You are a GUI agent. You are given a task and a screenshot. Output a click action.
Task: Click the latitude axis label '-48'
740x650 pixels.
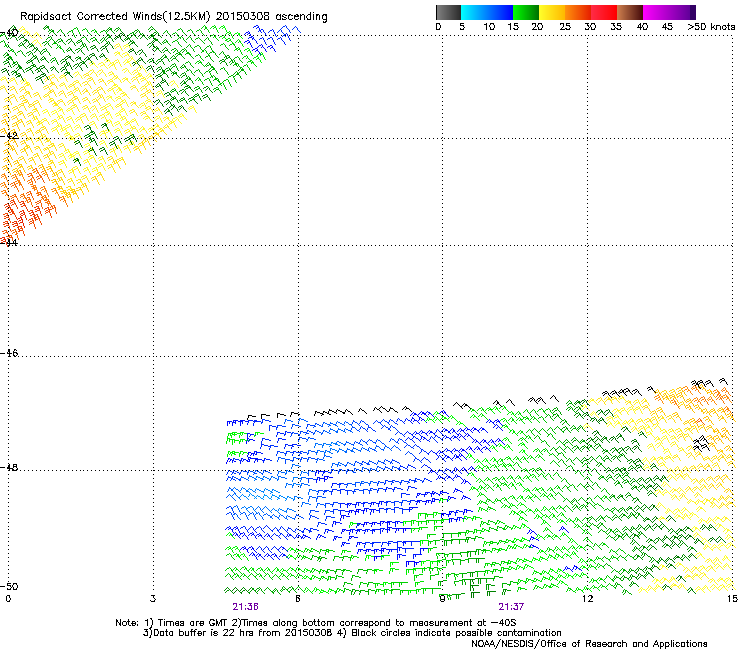(x=9, y=467)
